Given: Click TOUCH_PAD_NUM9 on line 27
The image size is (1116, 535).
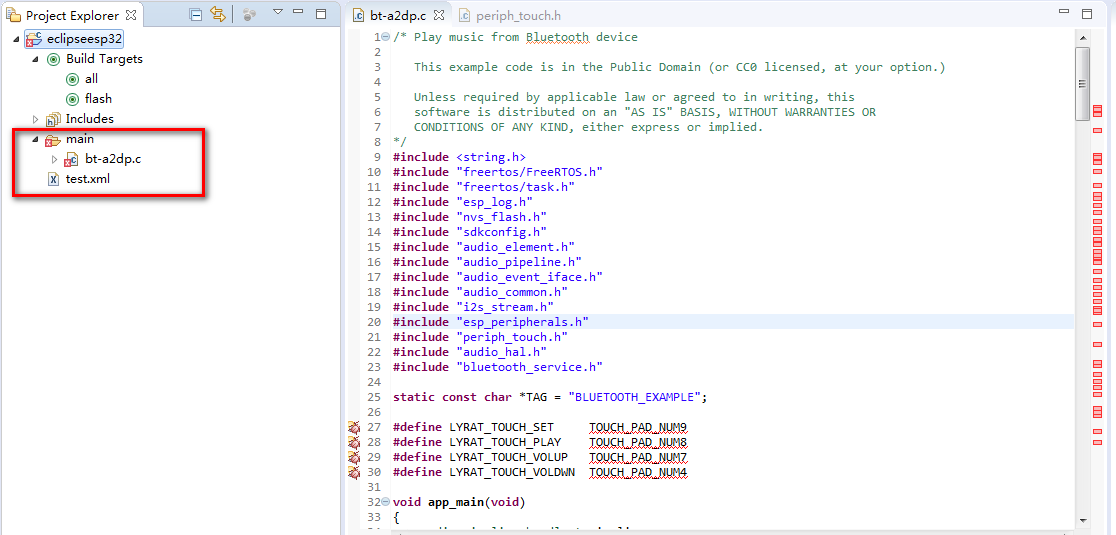Looking at the screenshot, I should (x=638, y=427).
